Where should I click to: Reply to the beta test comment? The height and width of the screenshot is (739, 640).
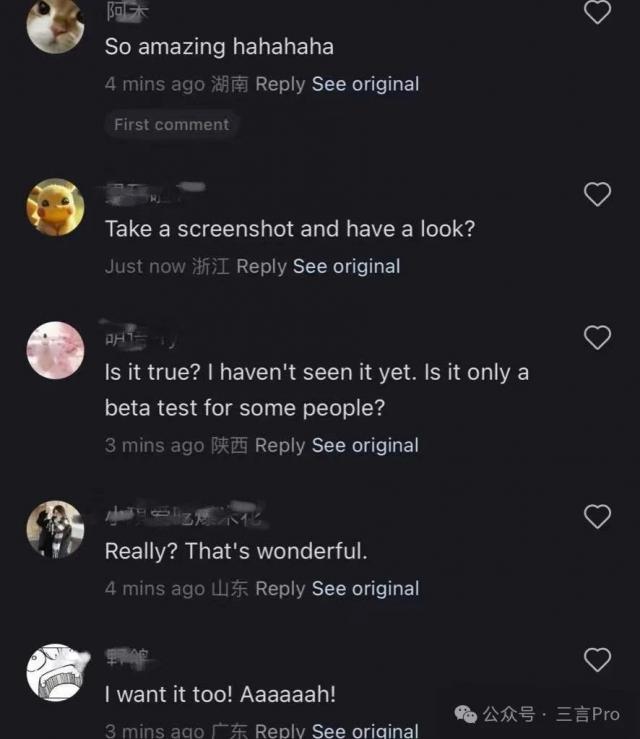pos(280,446)
